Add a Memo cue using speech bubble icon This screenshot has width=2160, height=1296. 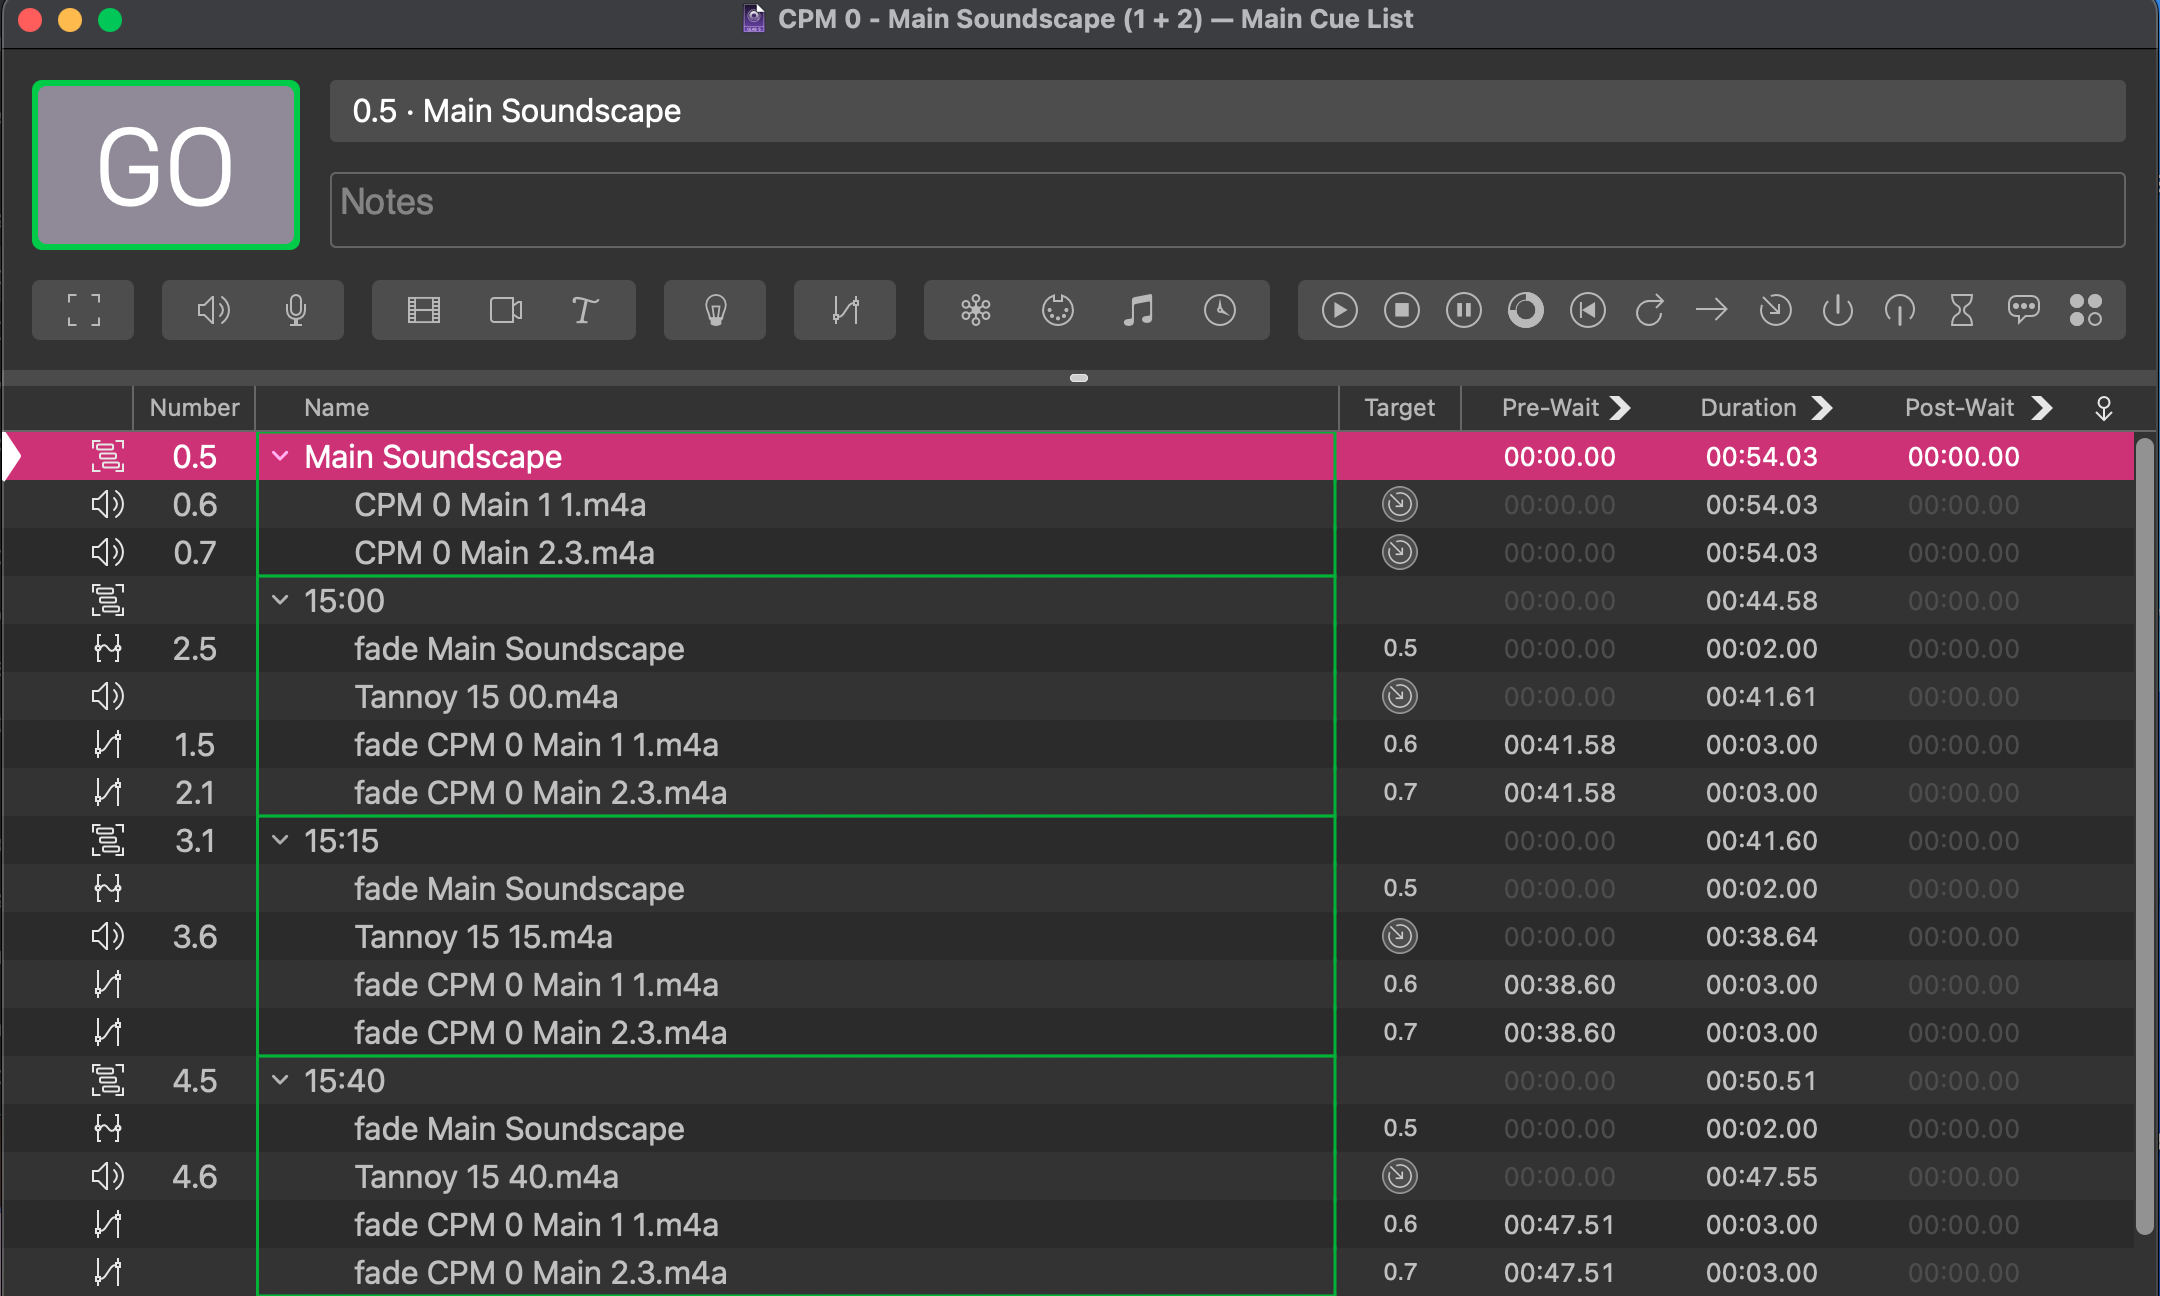[x=2024, y=310]
